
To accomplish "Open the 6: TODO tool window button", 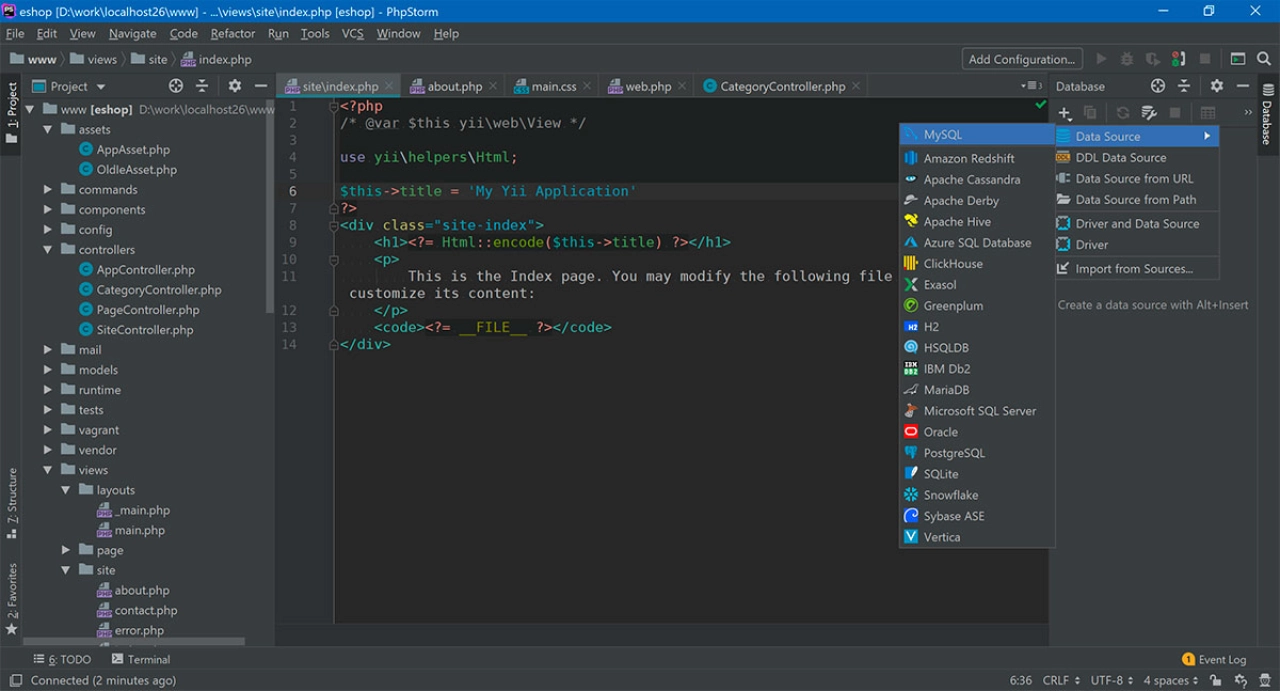I will pos(62,659).
